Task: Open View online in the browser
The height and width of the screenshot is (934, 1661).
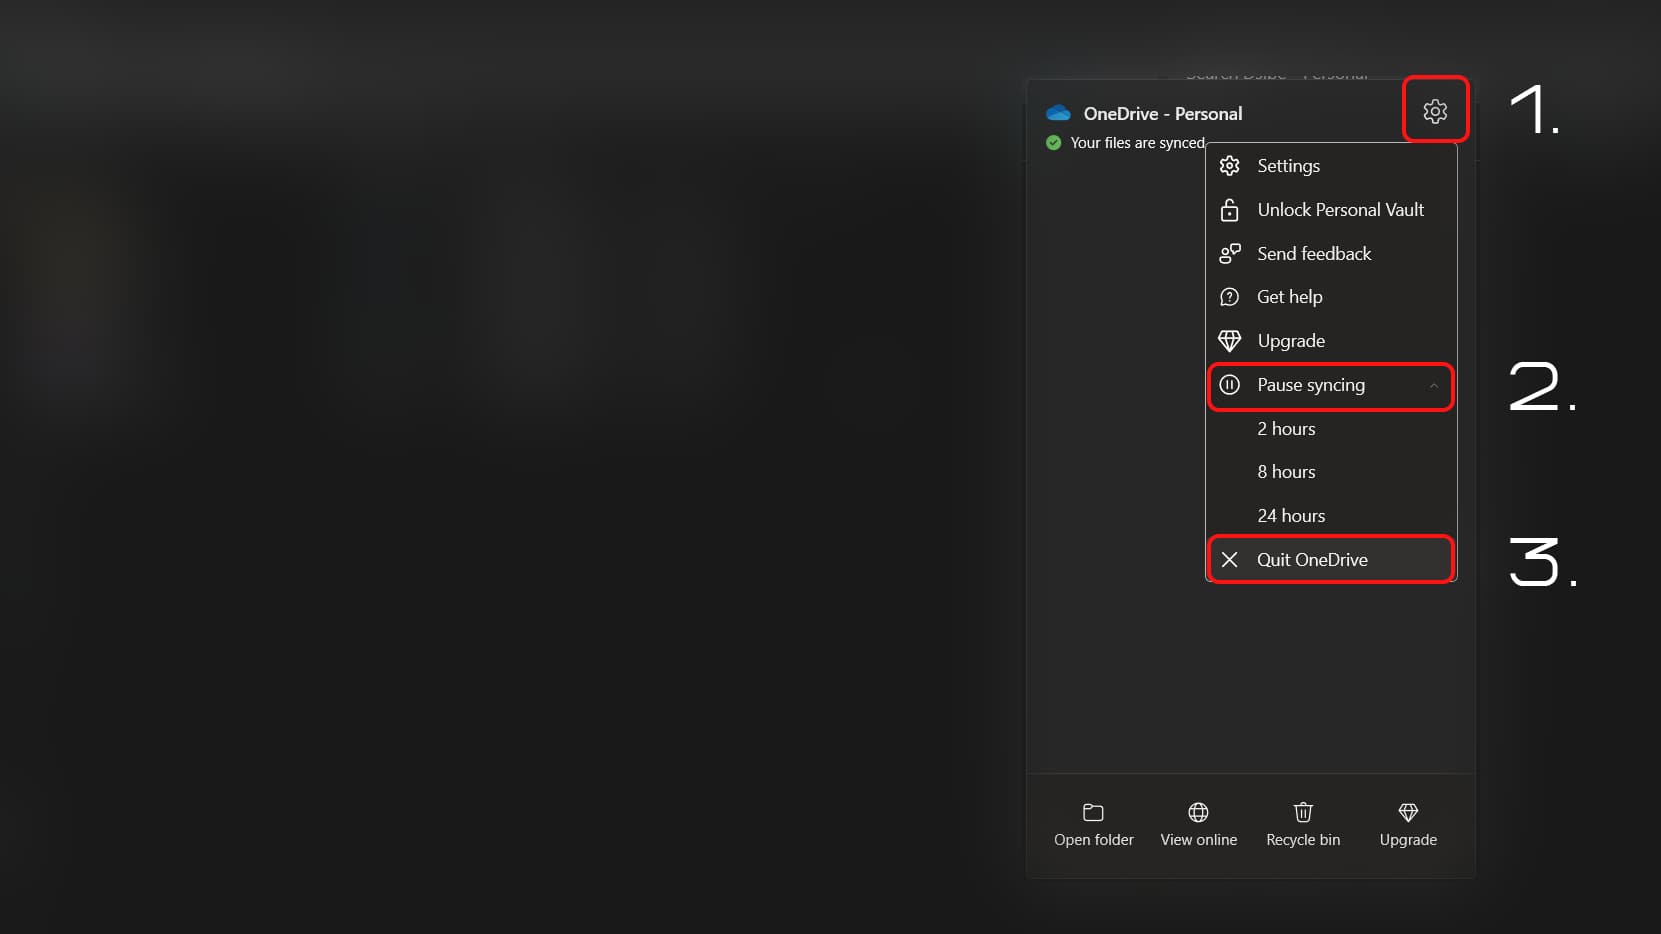Action: [1198, 825]
